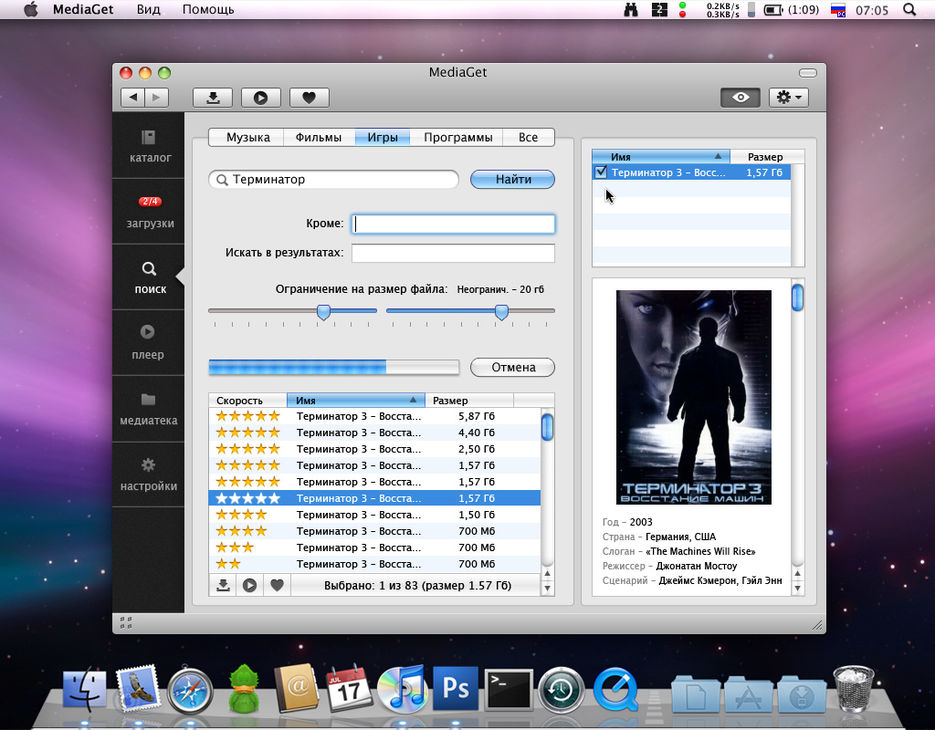Viewport: 935px width, 730px height.
Task: Click the search field containing Терминатор
Action: (x=334, y=180)
